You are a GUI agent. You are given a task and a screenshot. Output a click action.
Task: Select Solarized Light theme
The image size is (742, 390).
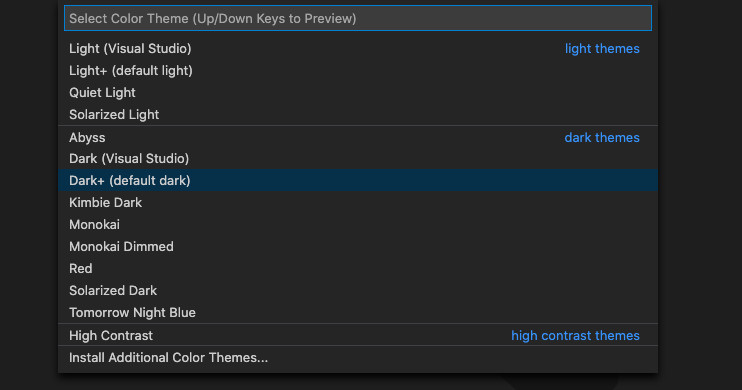pos(358,115)
